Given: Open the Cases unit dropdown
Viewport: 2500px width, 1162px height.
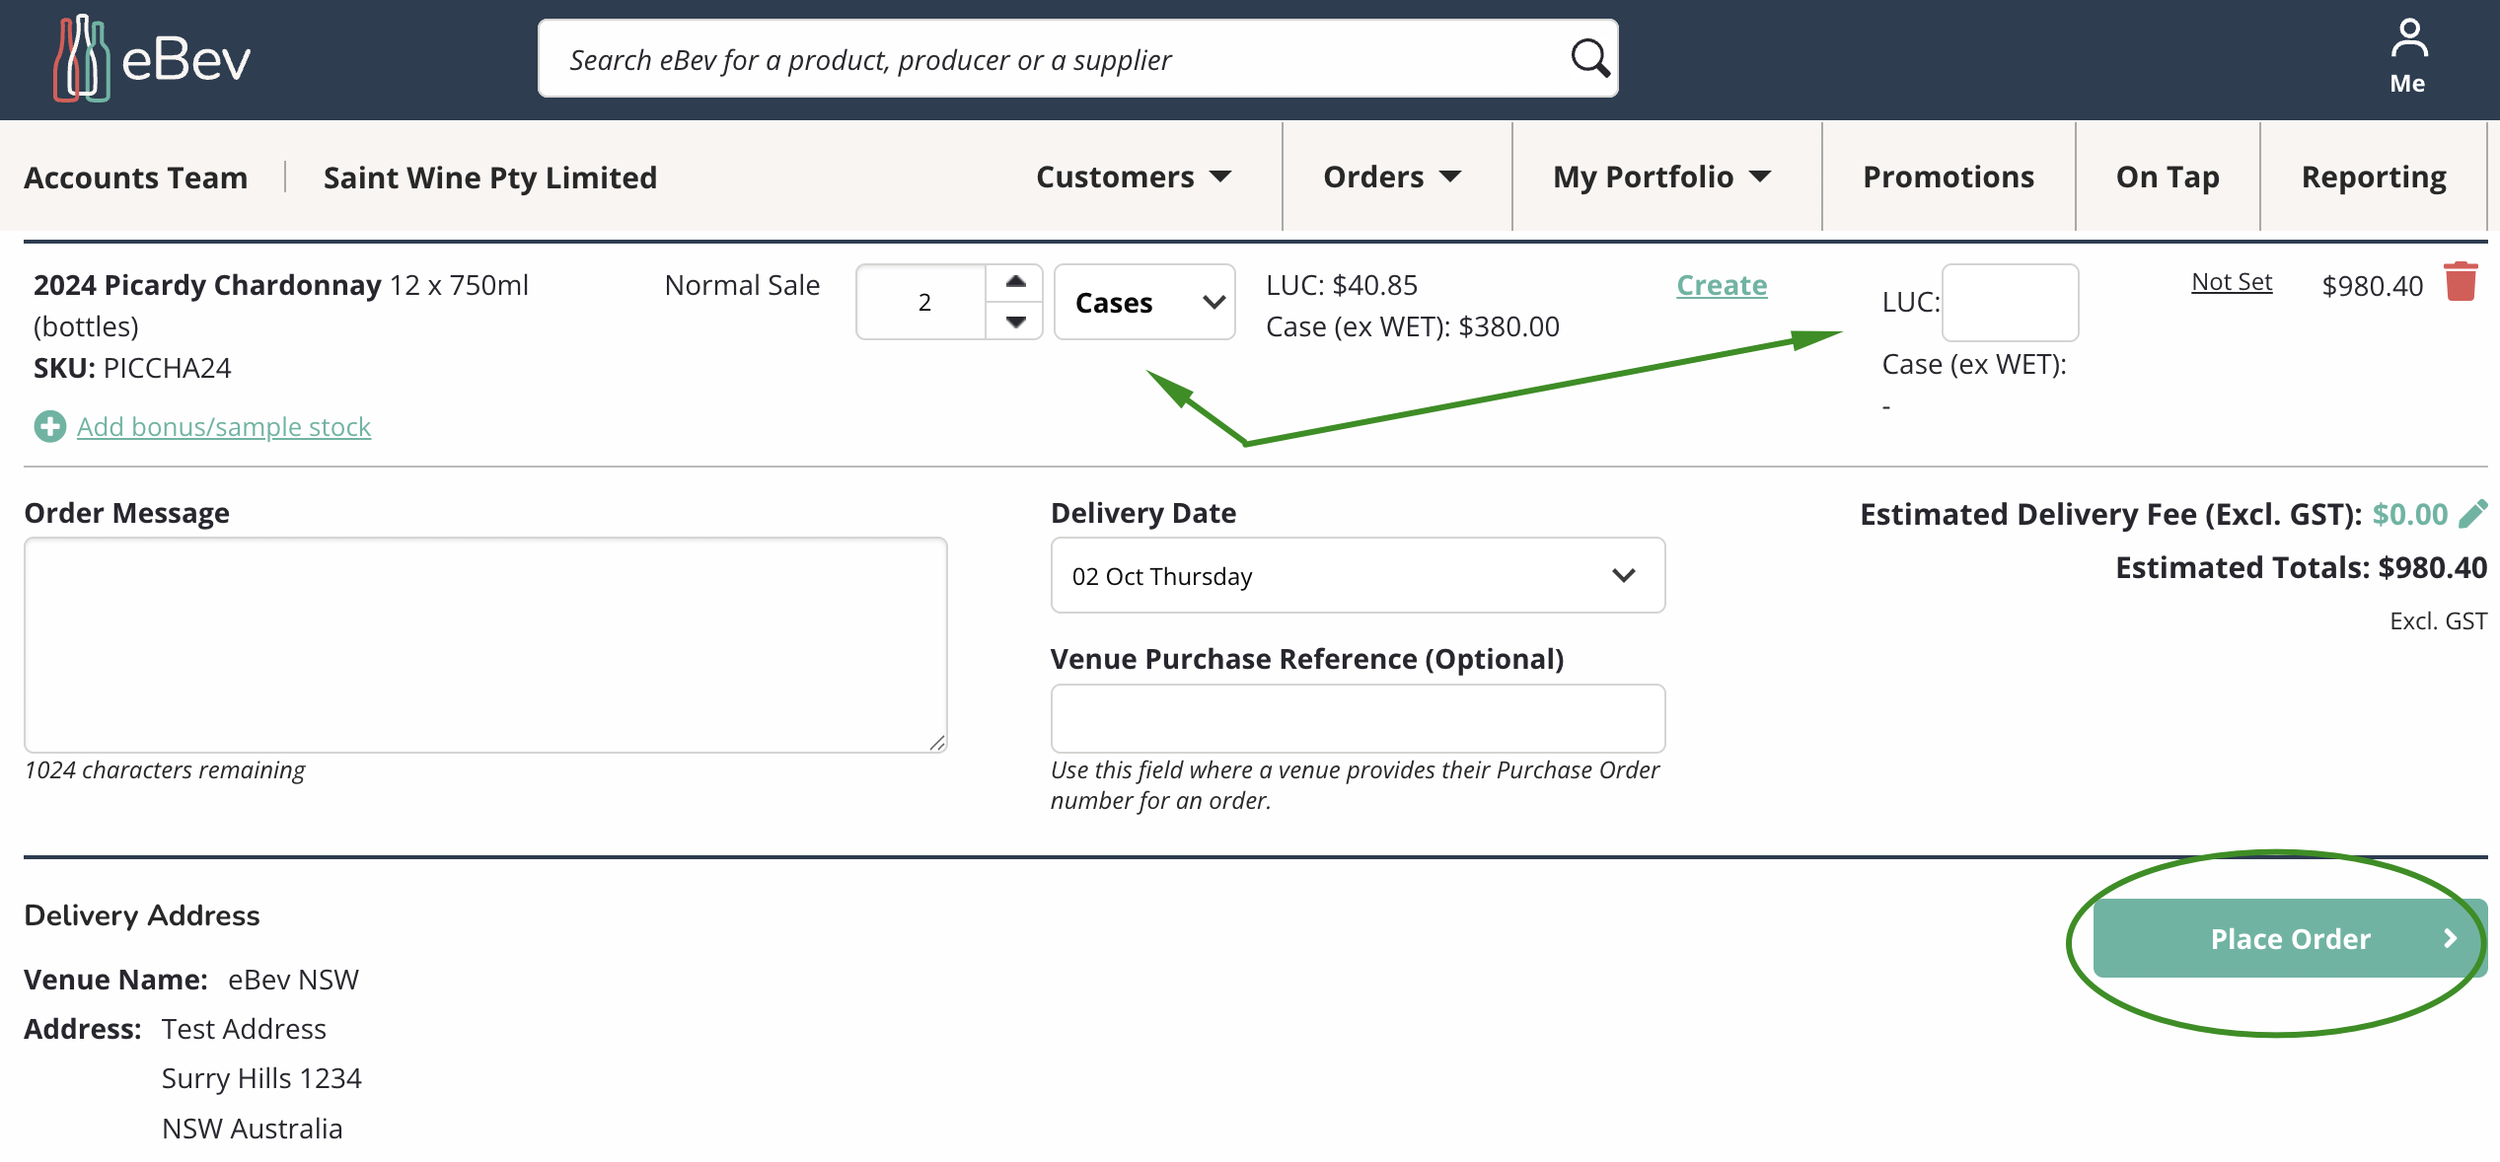Looking at the screenshot, I should (x=1145, y=302).
